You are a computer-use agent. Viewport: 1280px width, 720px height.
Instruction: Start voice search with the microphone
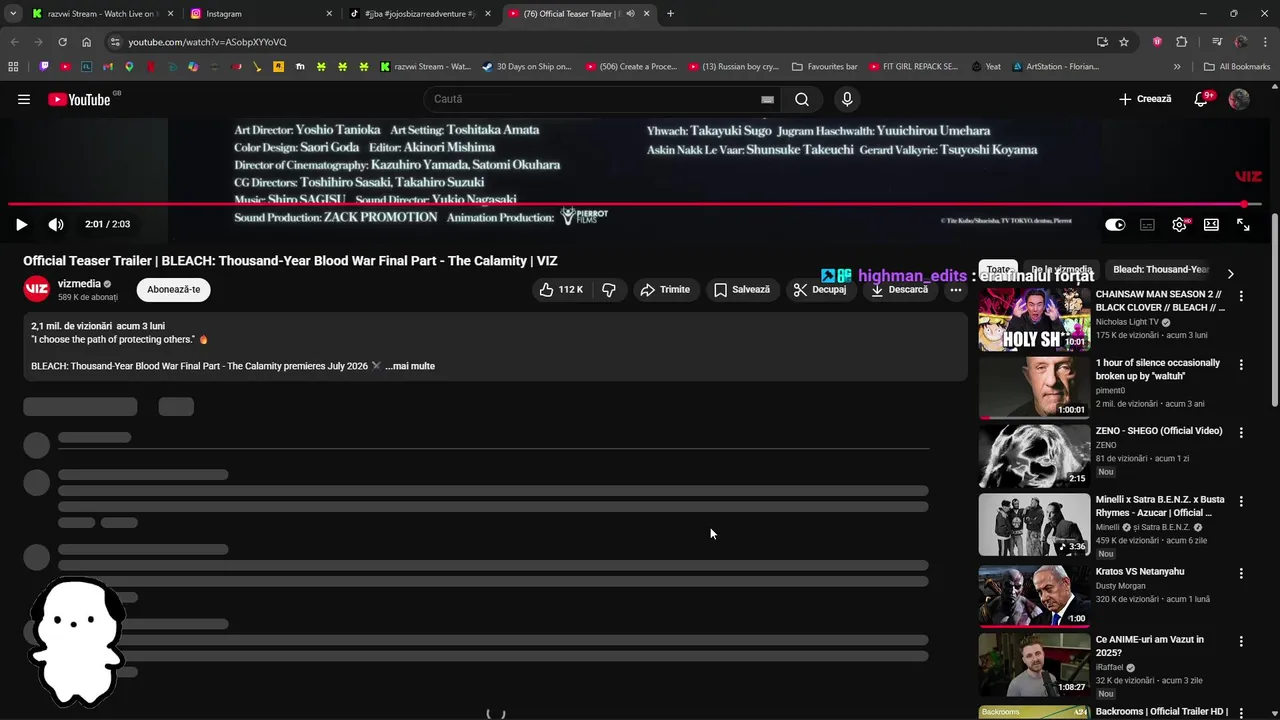point(847,99)
